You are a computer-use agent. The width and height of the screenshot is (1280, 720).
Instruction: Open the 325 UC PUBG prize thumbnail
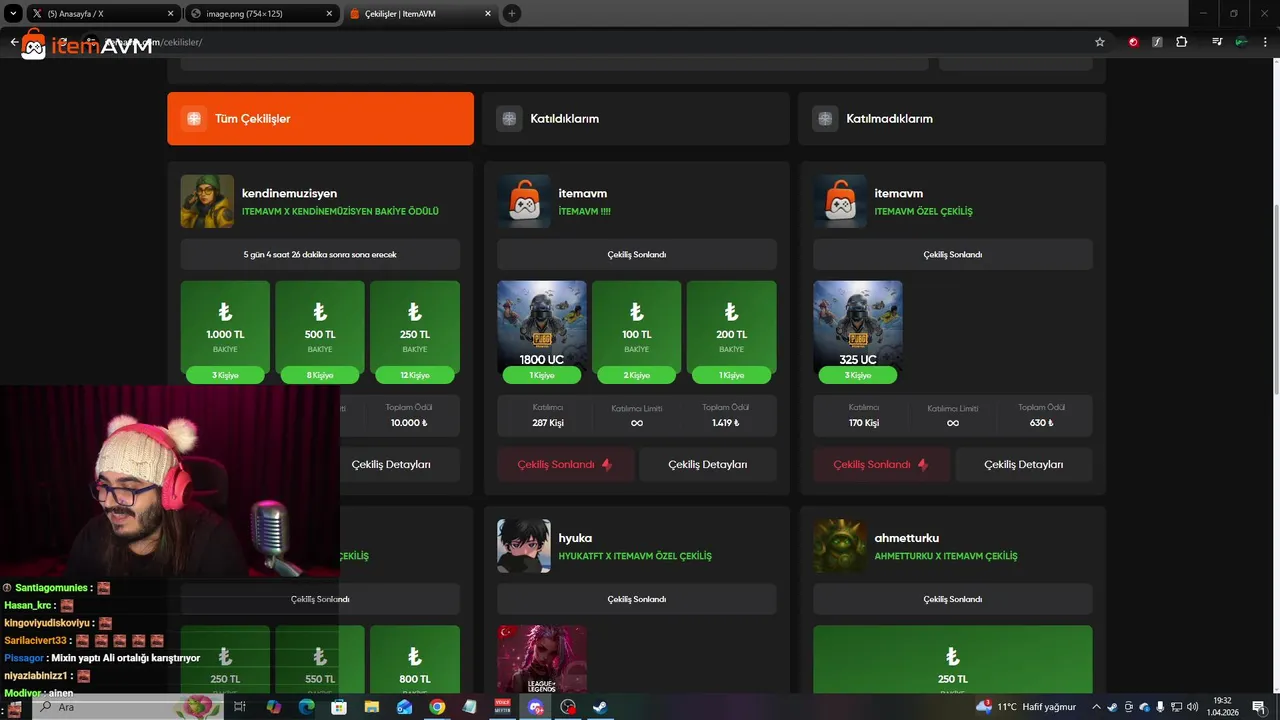click(857, 326)
